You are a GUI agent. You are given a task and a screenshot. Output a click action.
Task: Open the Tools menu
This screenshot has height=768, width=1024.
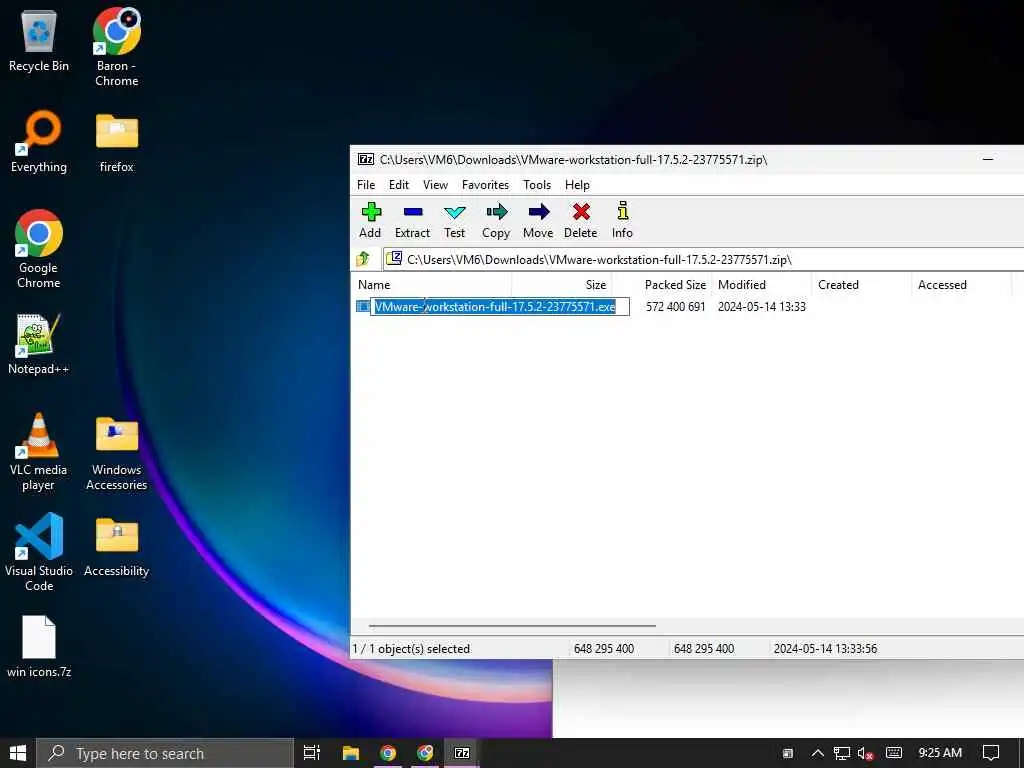click(537, 185)
